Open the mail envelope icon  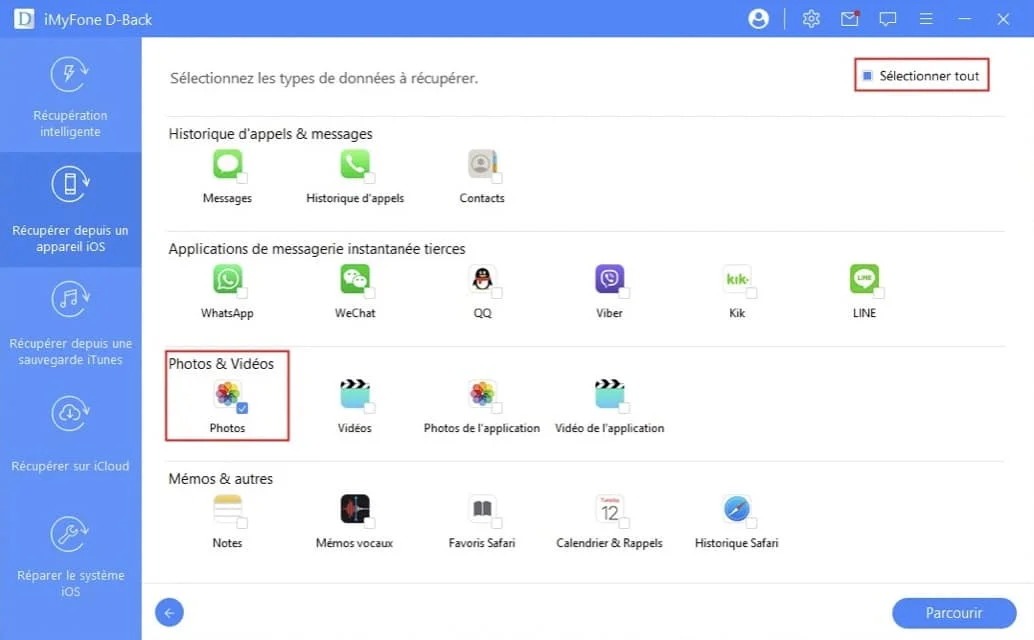(x=850, y=18)
